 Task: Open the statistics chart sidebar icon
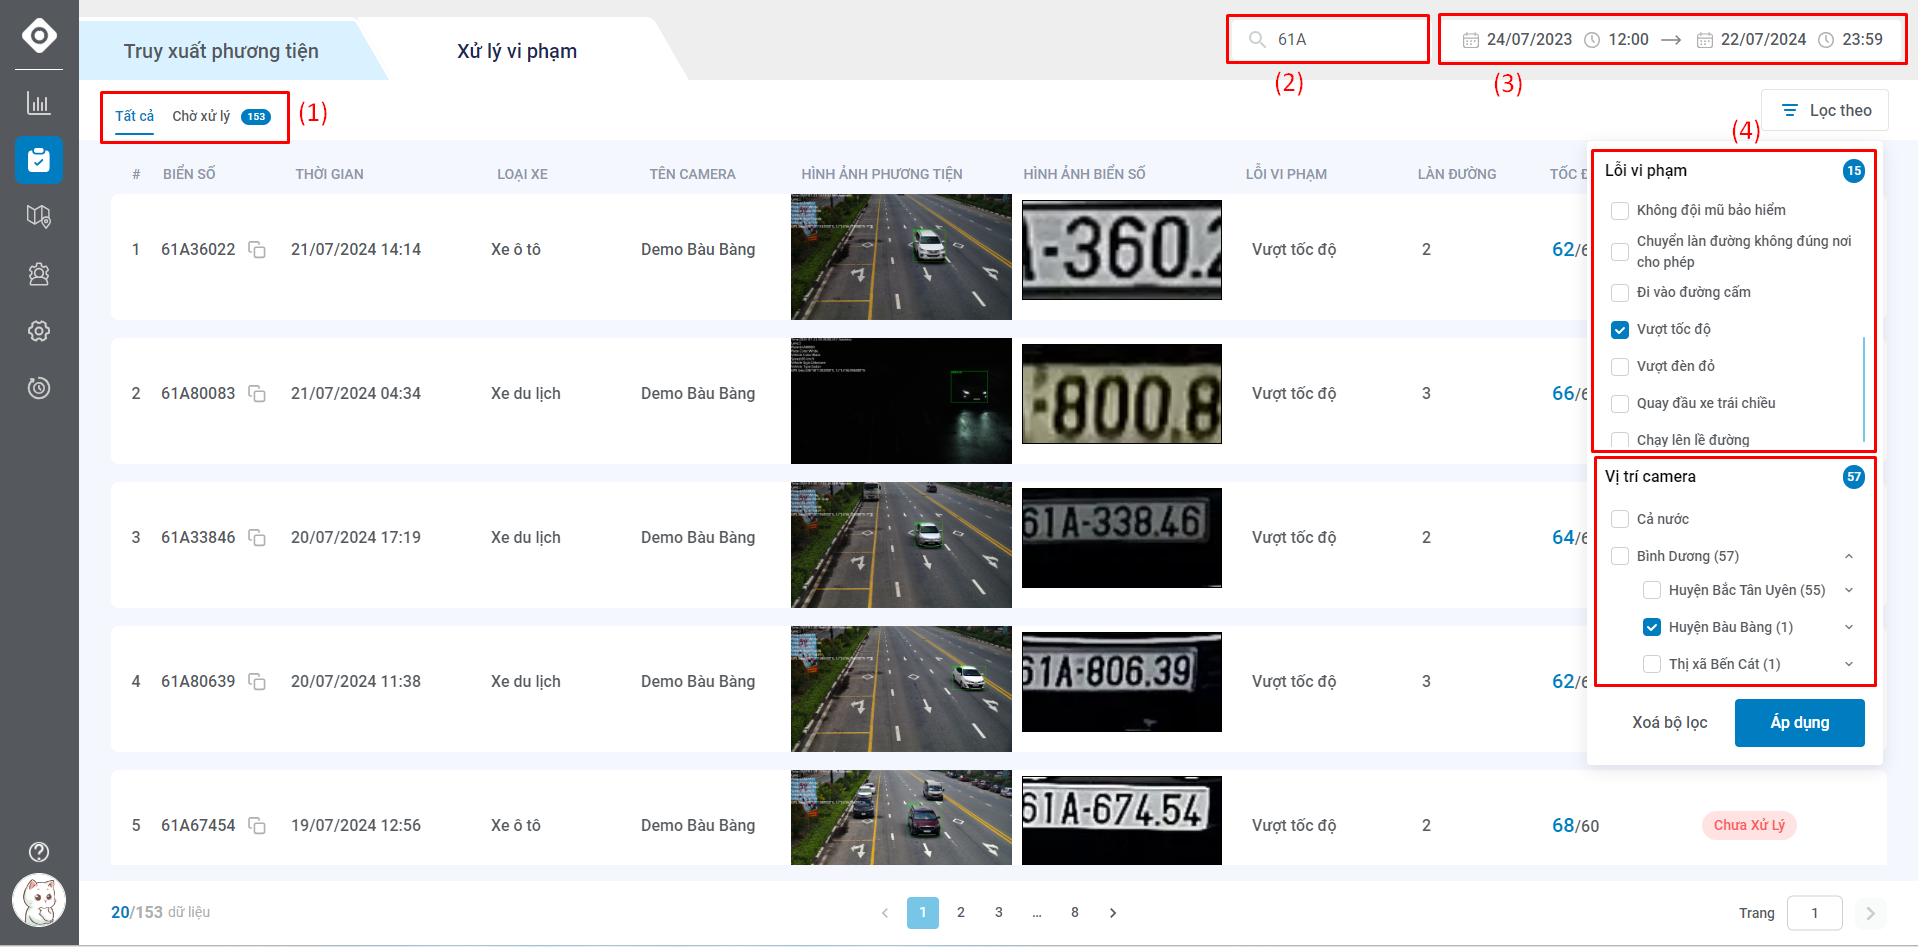[x=39, y=103]
